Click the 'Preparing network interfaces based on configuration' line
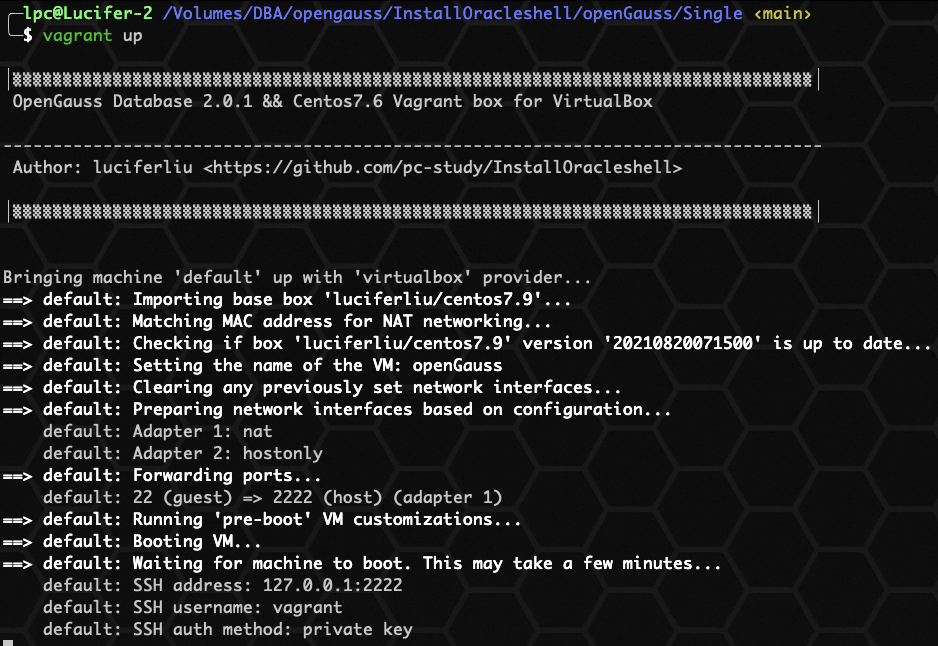938x646 pixels. [337, 410]
